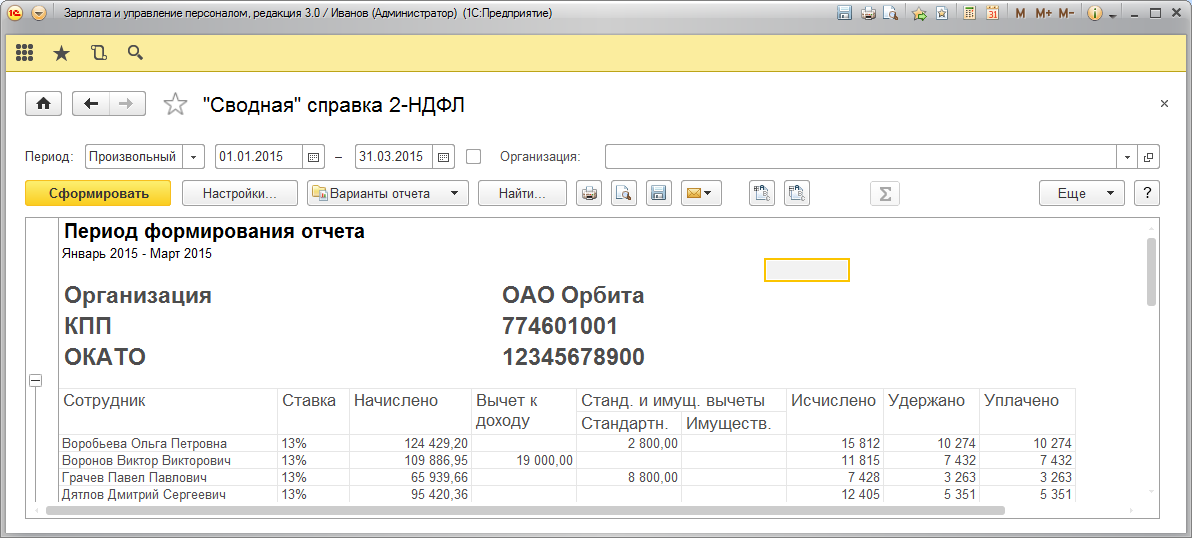1192x538 pixels.
Task: Click the Сформировать button
Action: 98,193
